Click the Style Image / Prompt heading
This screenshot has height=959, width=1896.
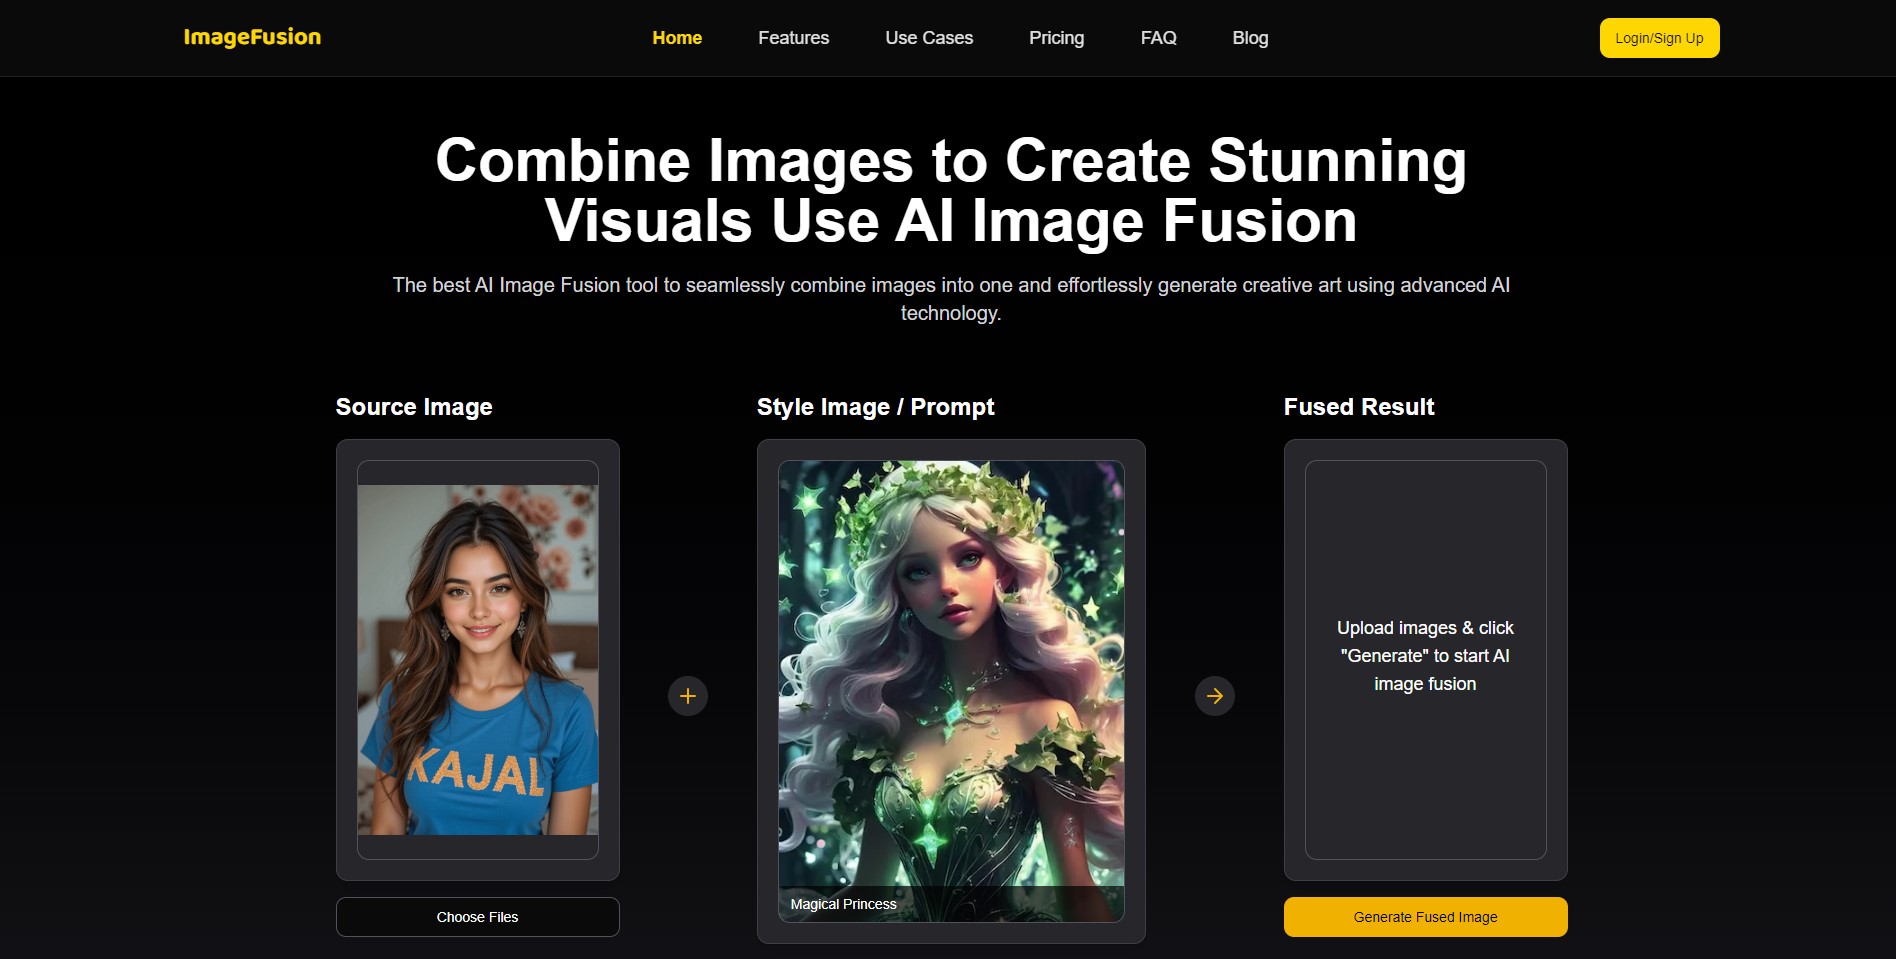pos(875,407)
